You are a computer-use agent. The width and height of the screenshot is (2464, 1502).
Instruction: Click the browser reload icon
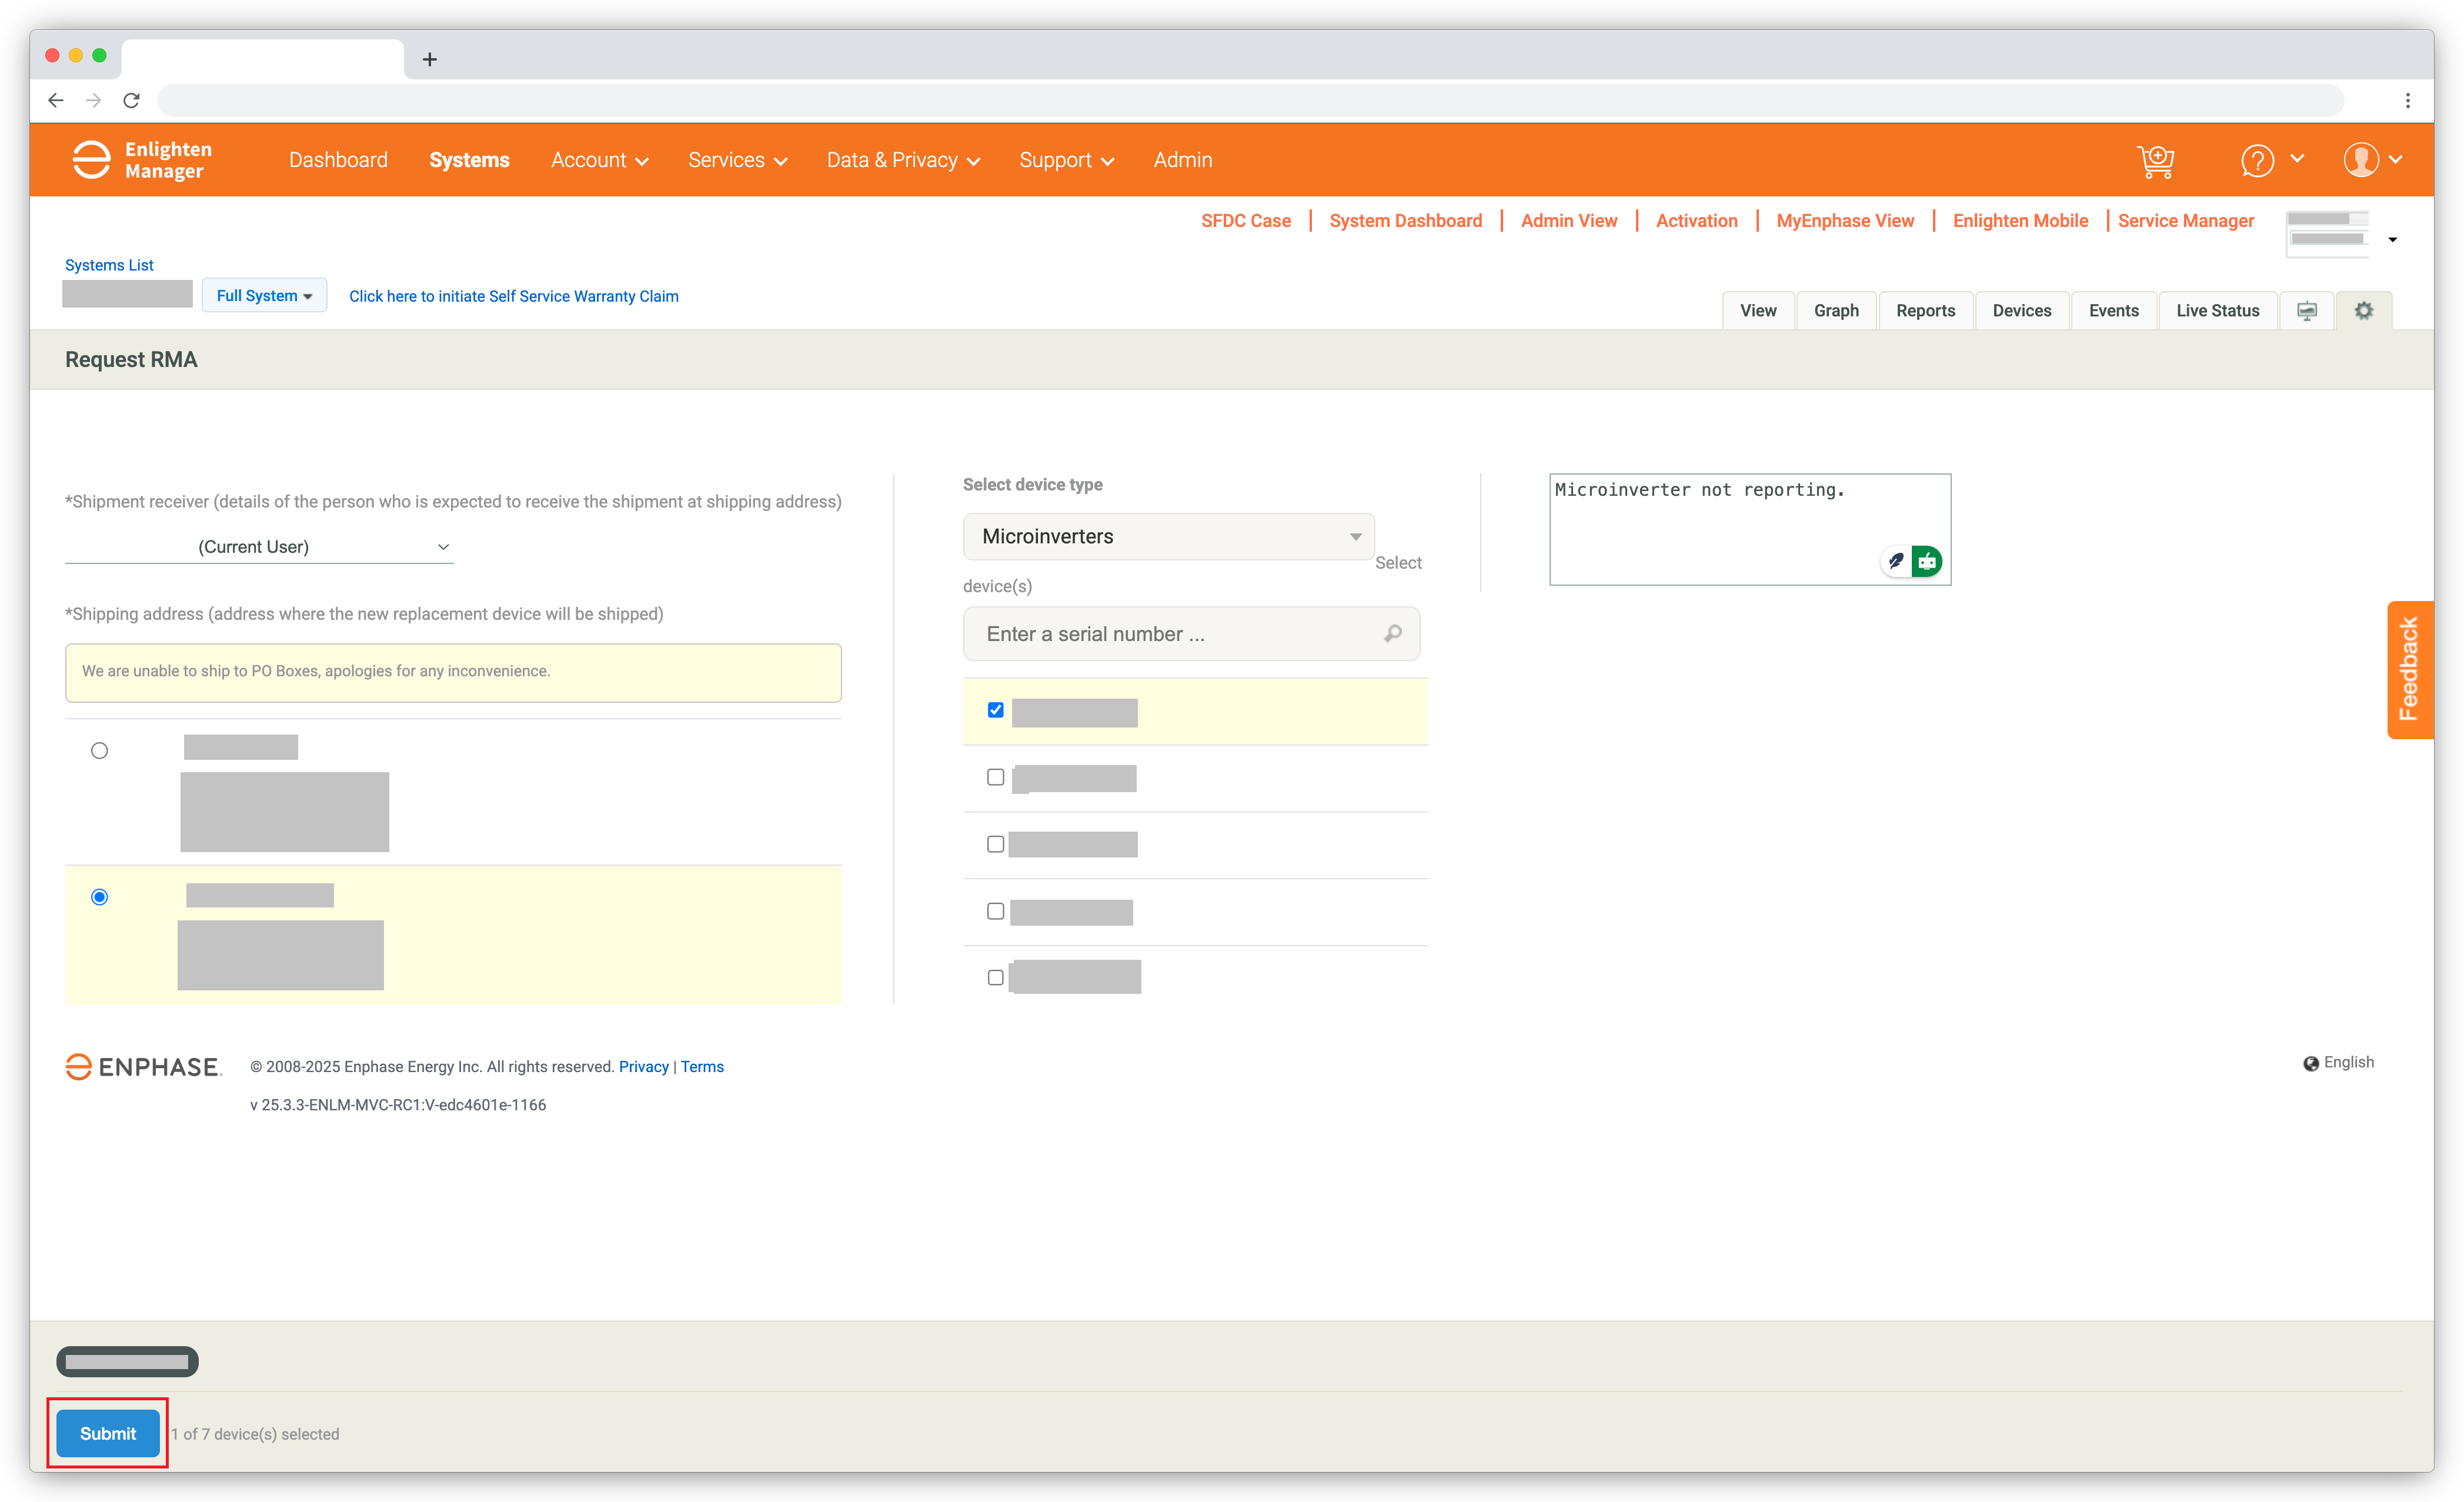click(131, 100)
